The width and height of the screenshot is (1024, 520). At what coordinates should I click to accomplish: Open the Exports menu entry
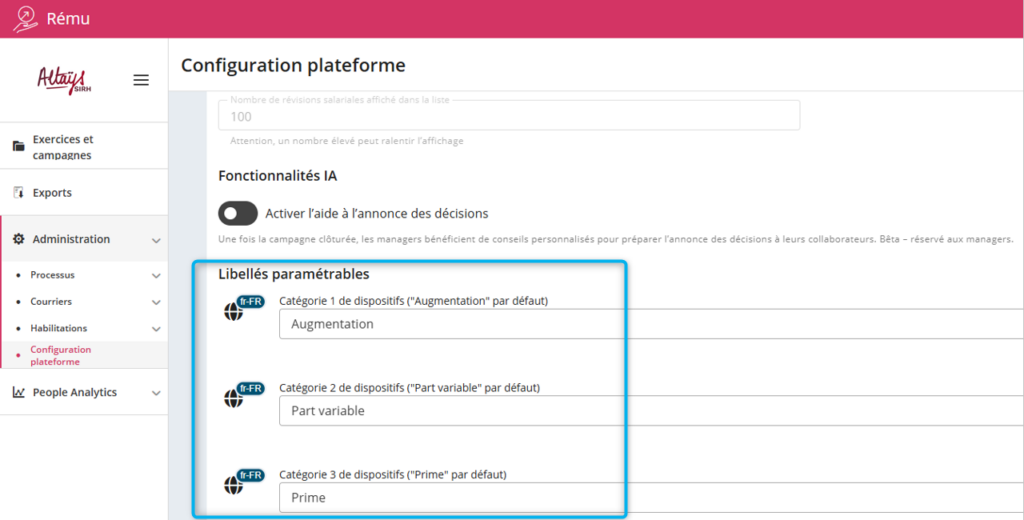(52, 193)
